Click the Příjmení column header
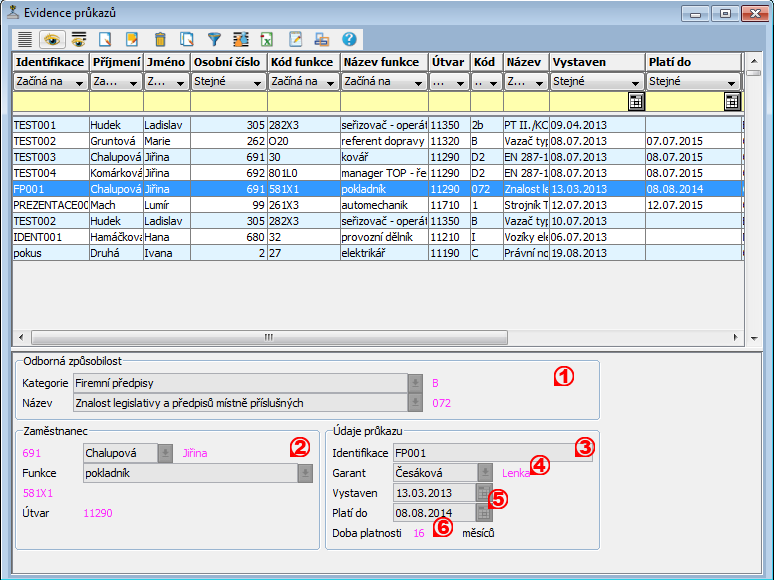 [116, 62]
